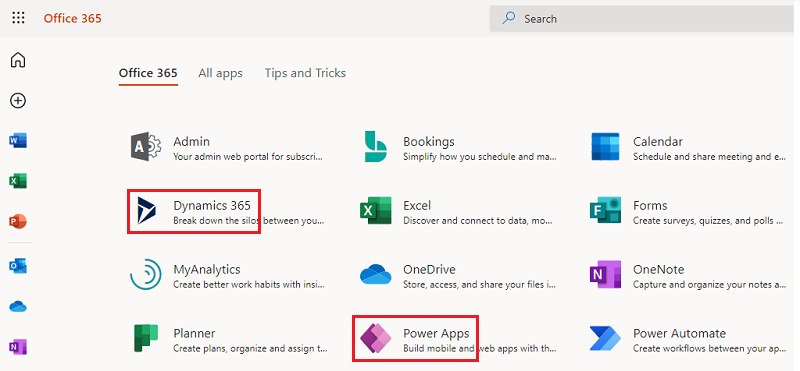Image resolution: width=800 pixels, height=371 pixels.
Task: Open the MyAnalytics app tile
Action: (x=228, y=276)
